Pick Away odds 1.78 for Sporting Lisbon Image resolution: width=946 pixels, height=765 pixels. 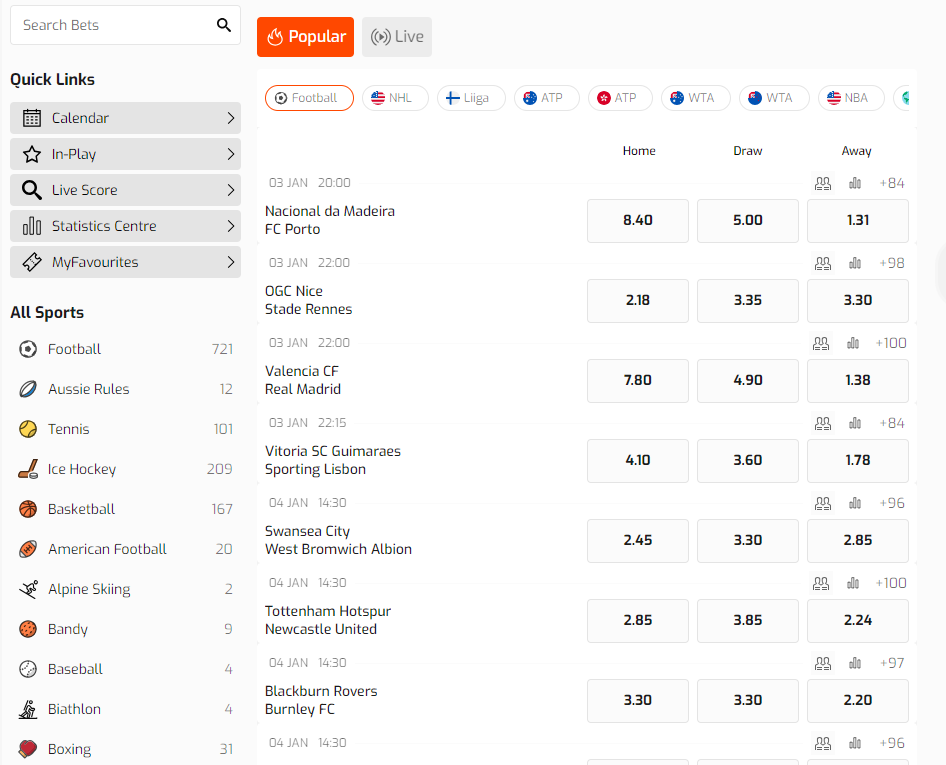(858, 461)
